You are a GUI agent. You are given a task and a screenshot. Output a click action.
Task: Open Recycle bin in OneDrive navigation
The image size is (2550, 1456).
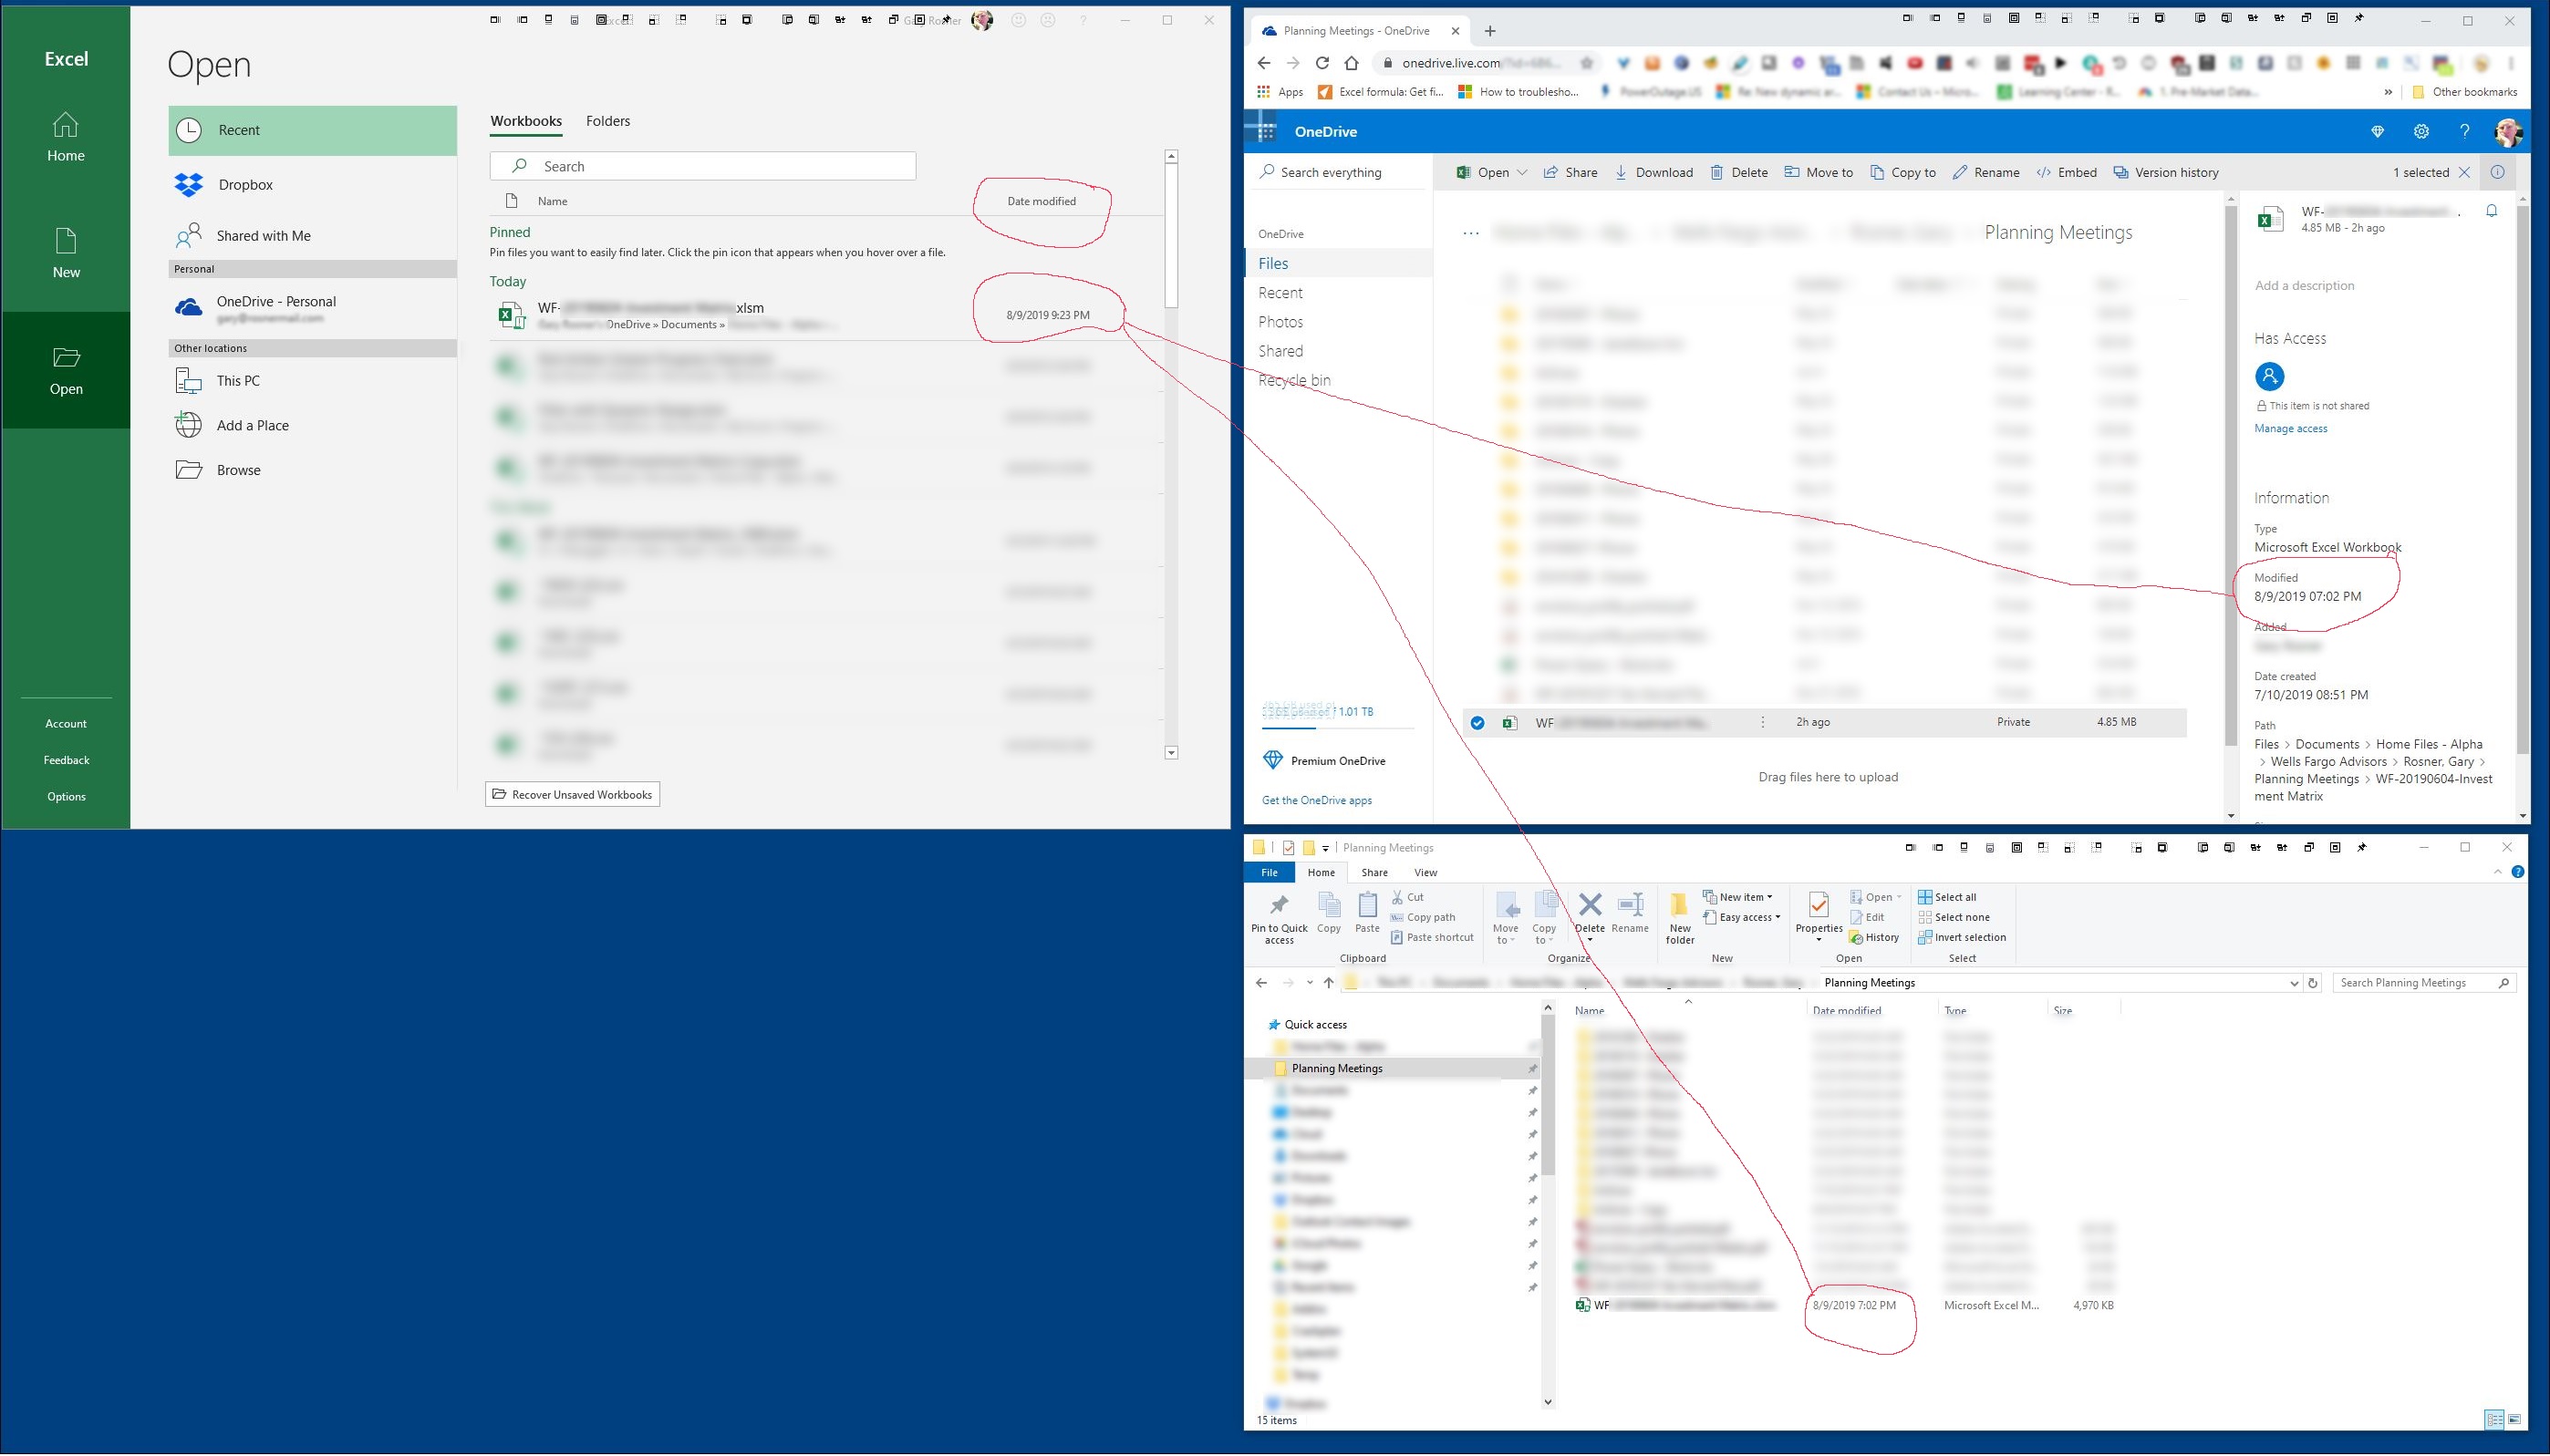[x=1294, y=381]
